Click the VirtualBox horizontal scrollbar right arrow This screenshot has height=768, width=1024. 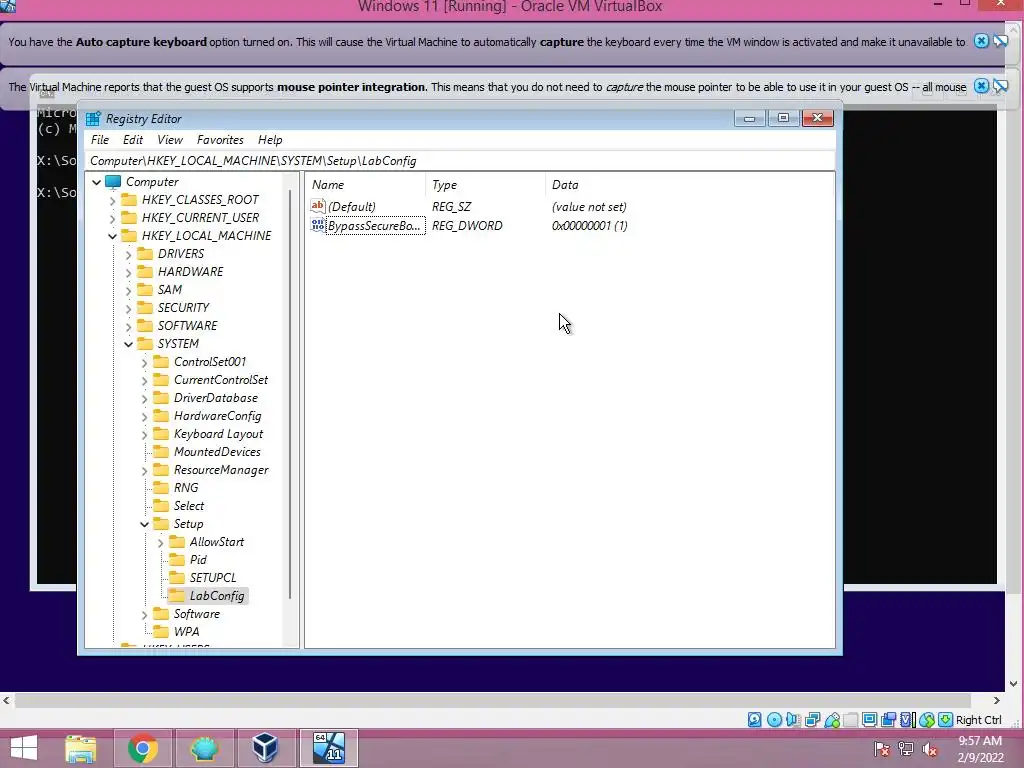997,700
